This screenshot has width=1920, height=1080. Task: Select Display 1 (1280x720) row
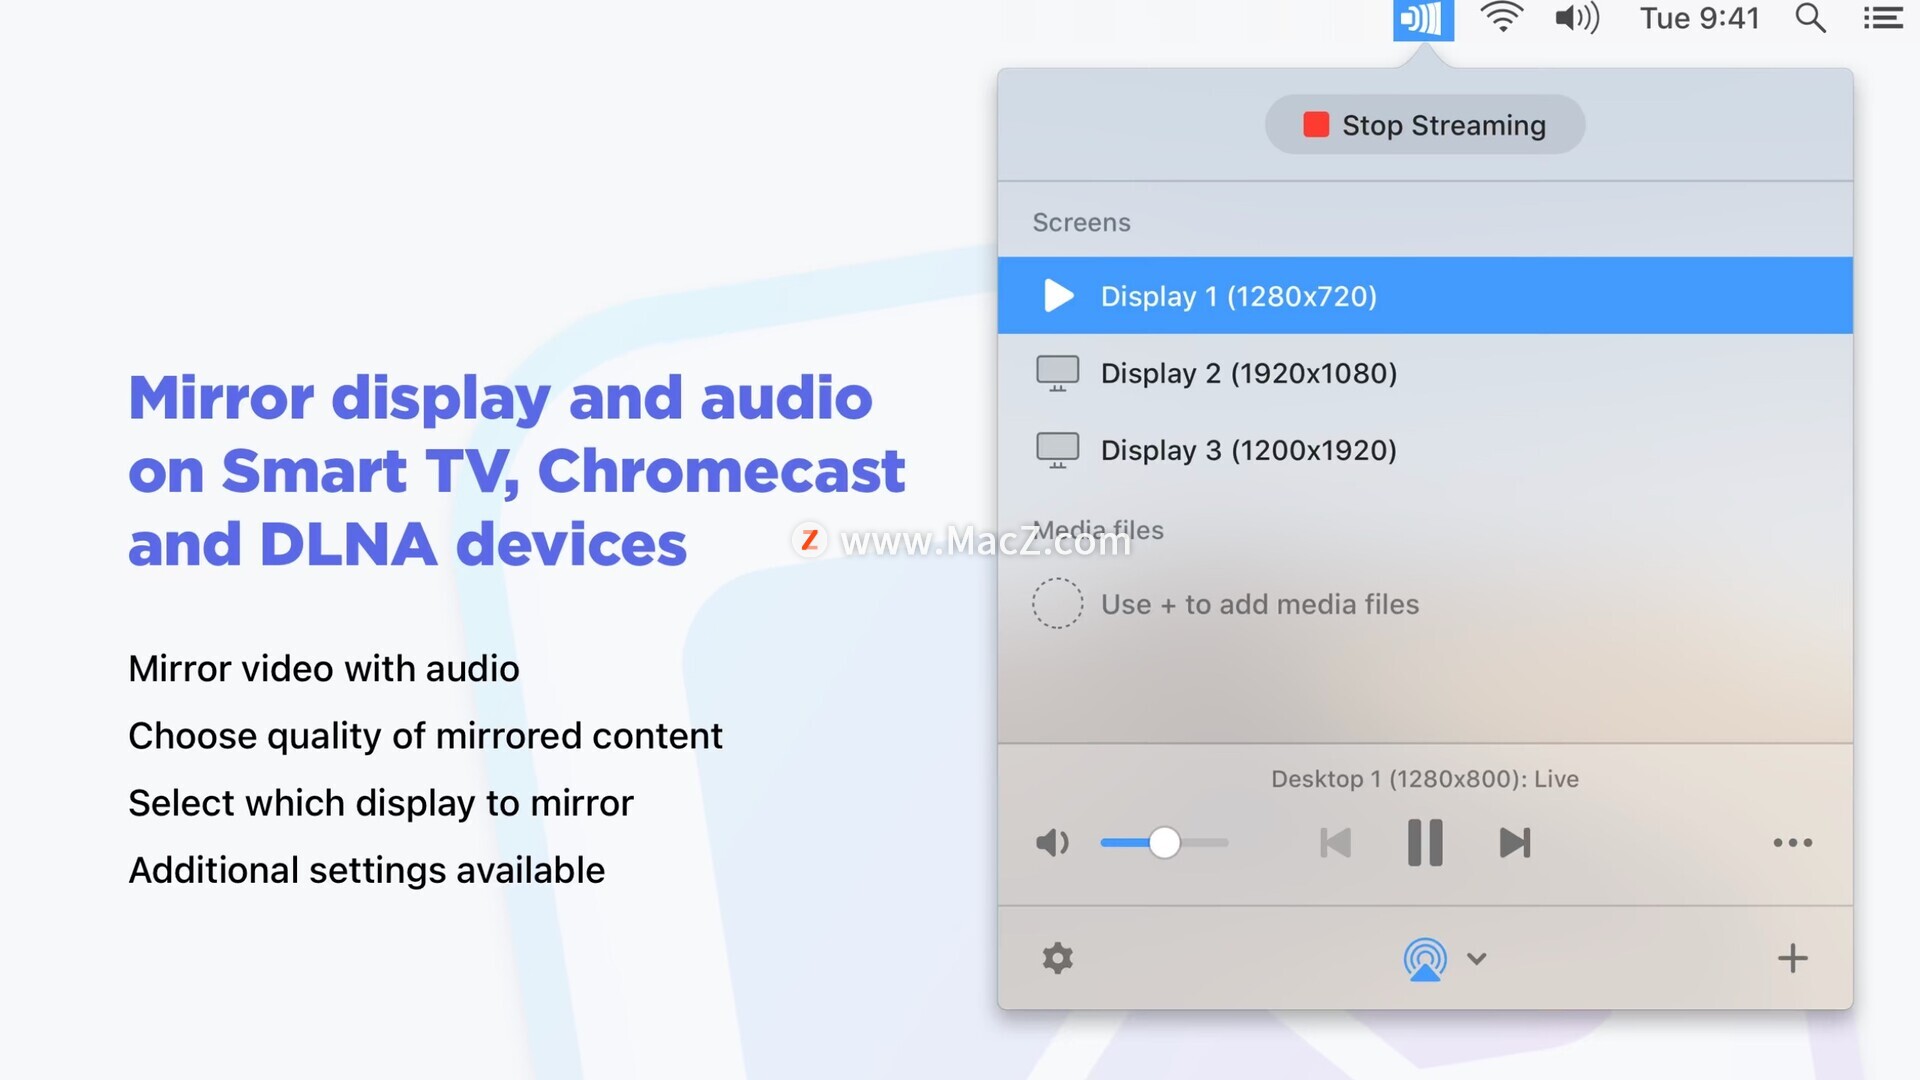click(x=1425, y=295)
